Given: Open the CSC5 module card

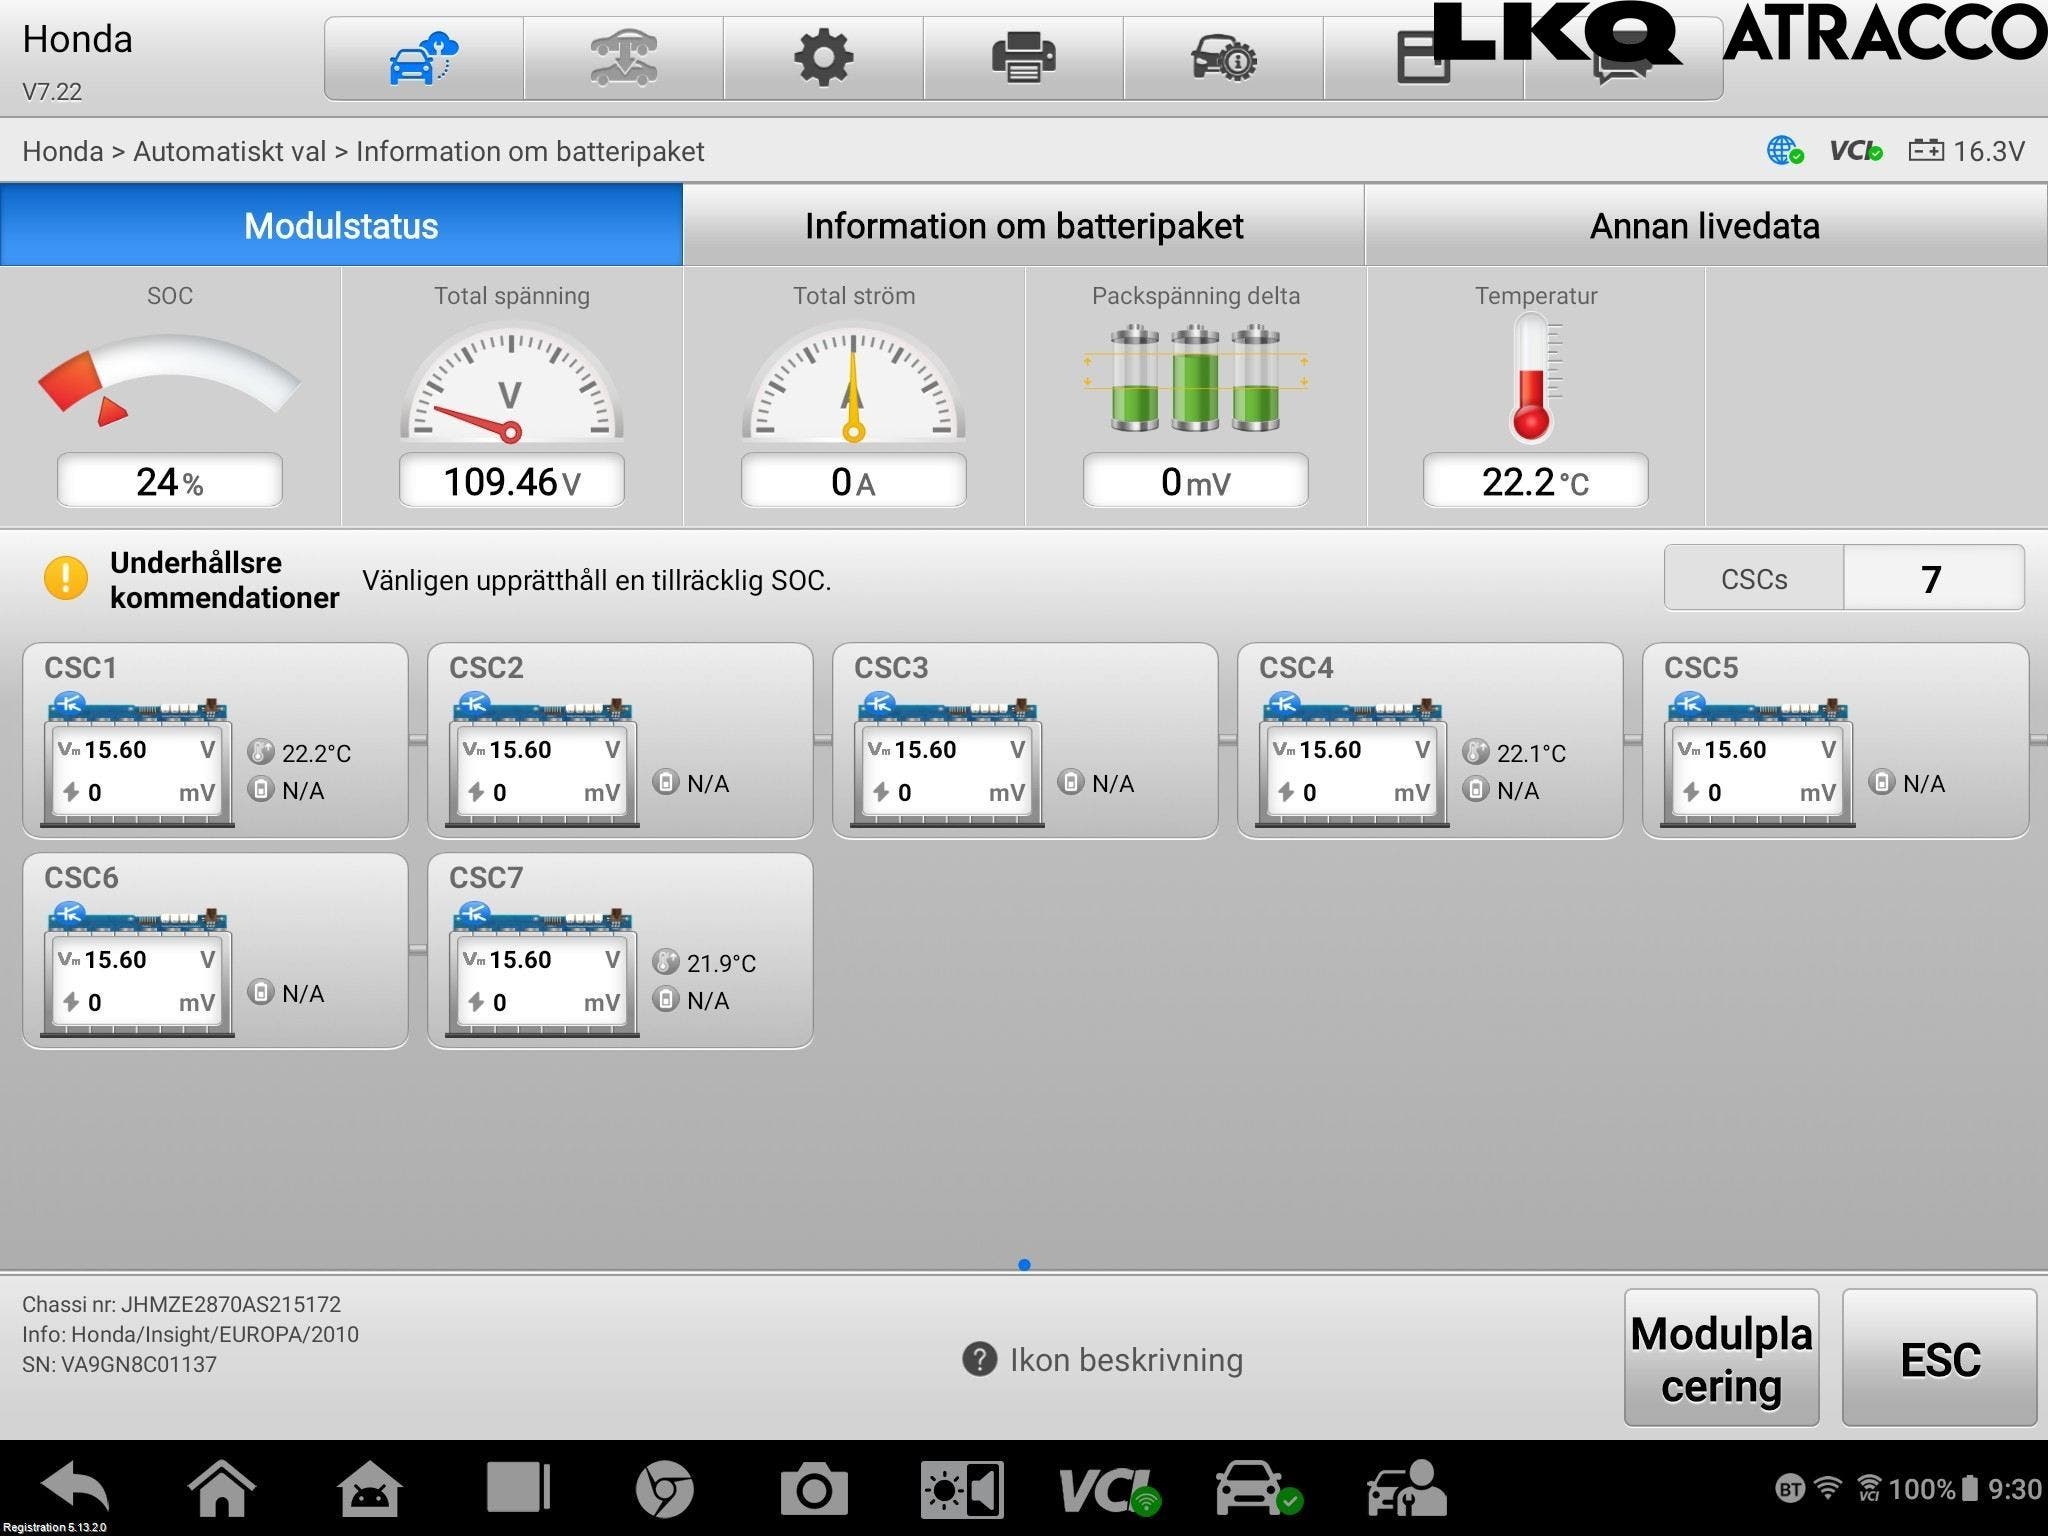Looking at the screenshot, I should (x=1835, y=740).
